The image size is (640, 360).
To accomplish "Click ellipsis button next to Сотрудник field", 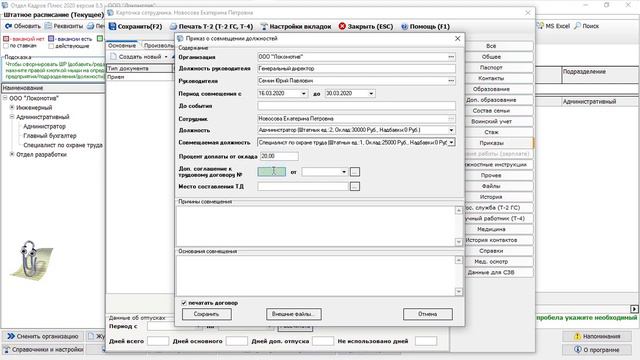I will [x=451, y=119].
